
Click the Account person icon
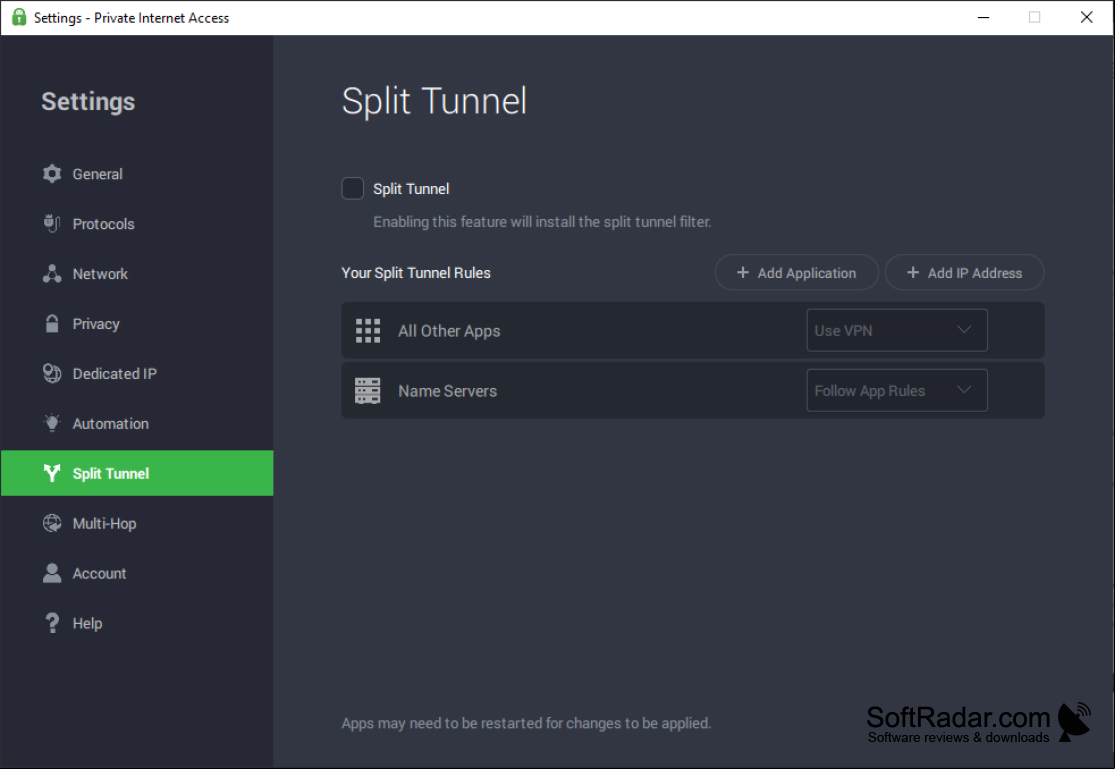point(52,573)
